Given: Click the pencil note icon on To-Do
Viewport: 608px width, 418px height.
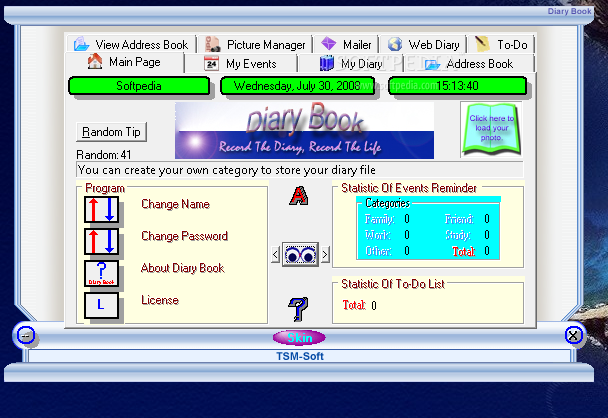Looking at the screenshot, I should 482,43.
